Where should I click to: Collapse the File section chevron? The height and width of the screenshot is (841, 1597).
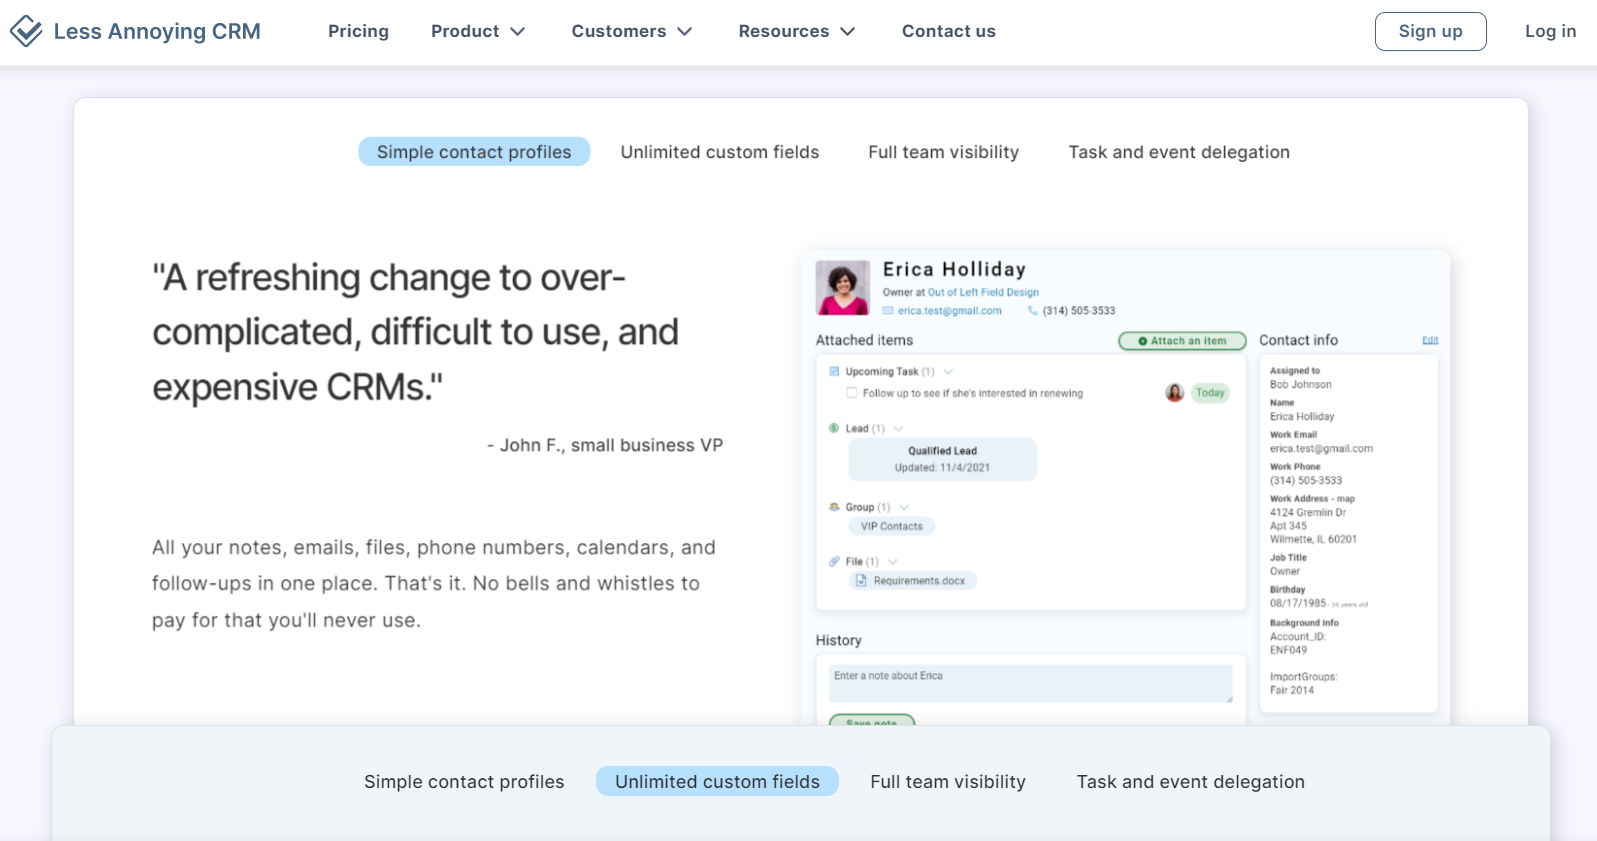(x=893, y=562)
